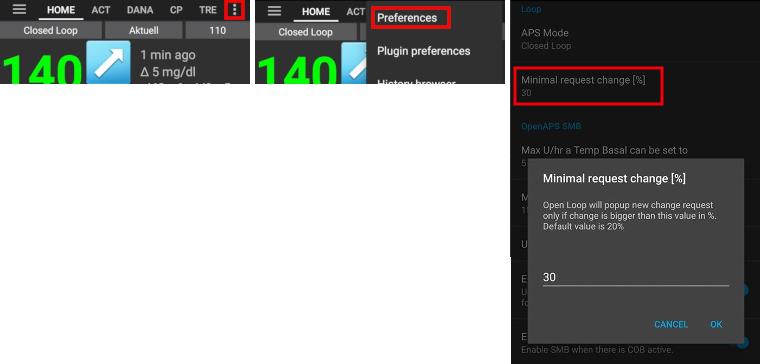Open hamburger menu in panel with Preferences menu
The width and height of the screenshot is (760, 364).
click(x=274, y=11)
